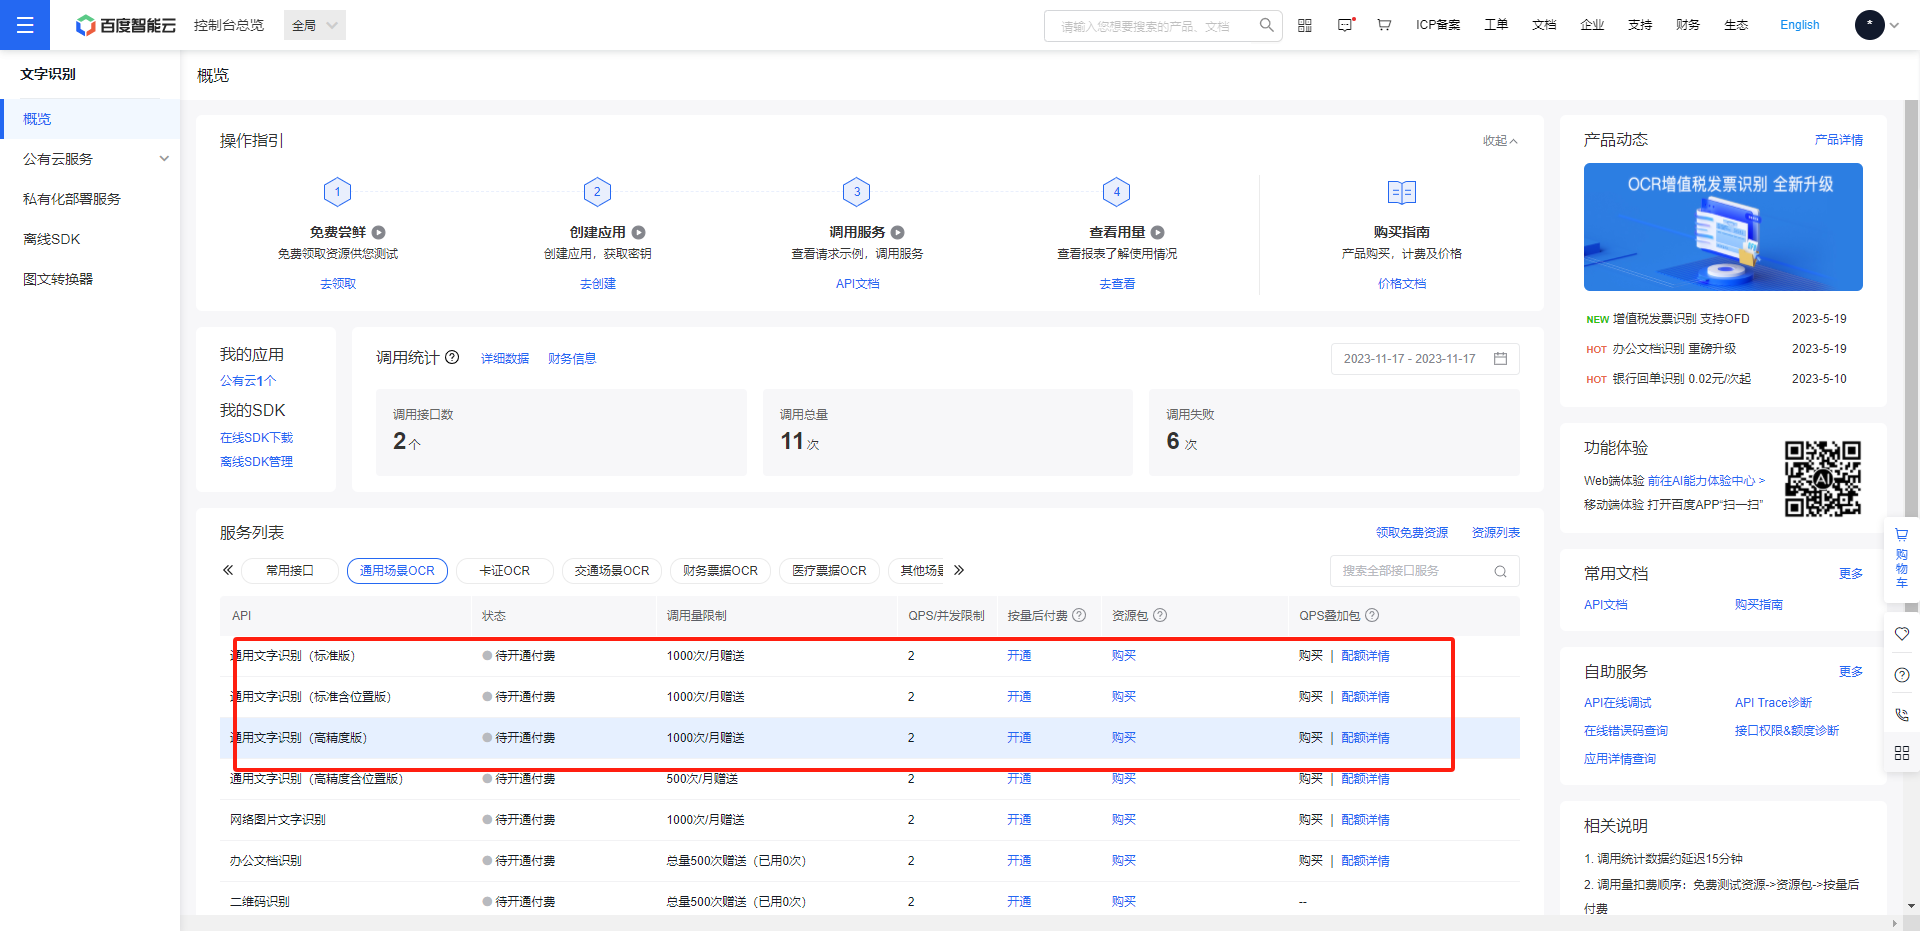Screen dimensions: 1920x931
Task: Switch to the 交通场景OCR tab
Action: tap(612, 571)
